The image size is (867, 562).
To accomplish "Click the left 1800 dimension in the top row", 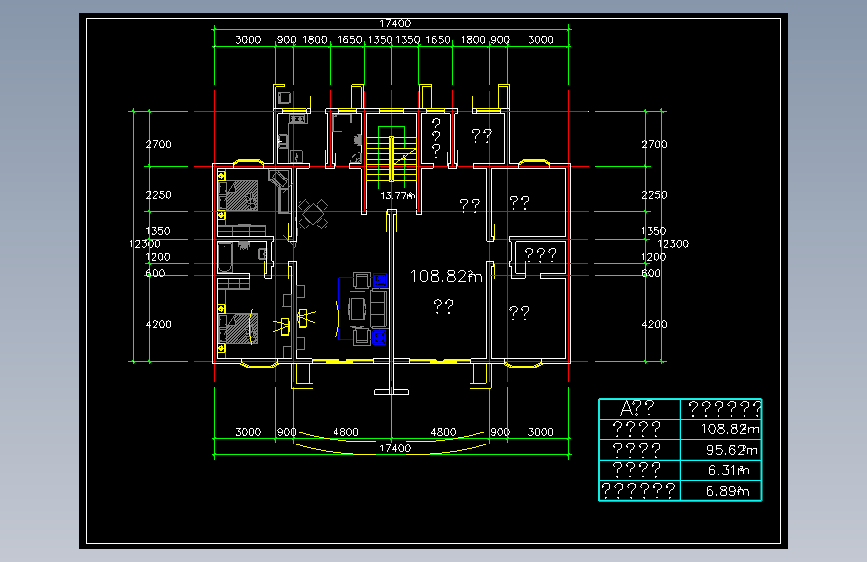I will click(315, 40).
